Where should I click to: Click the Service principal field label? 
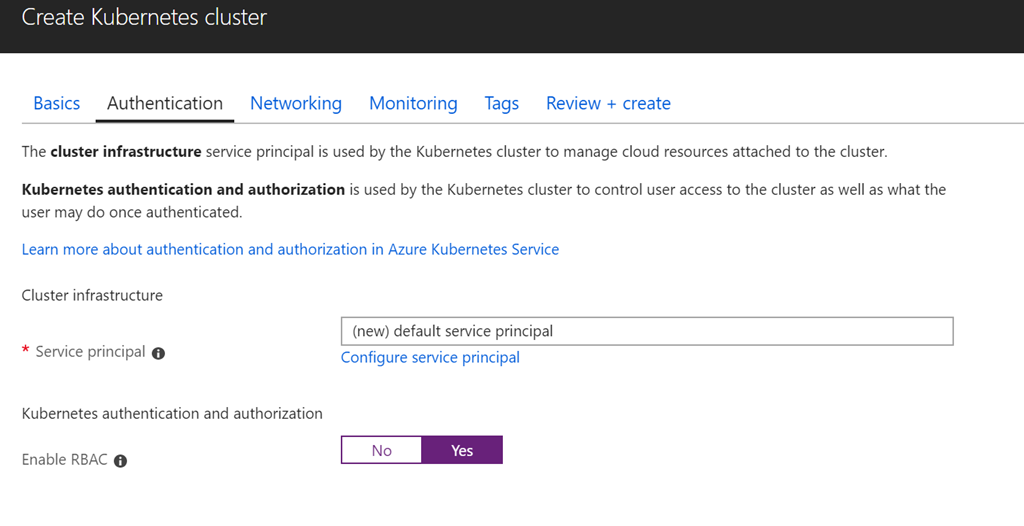[90, 352]
